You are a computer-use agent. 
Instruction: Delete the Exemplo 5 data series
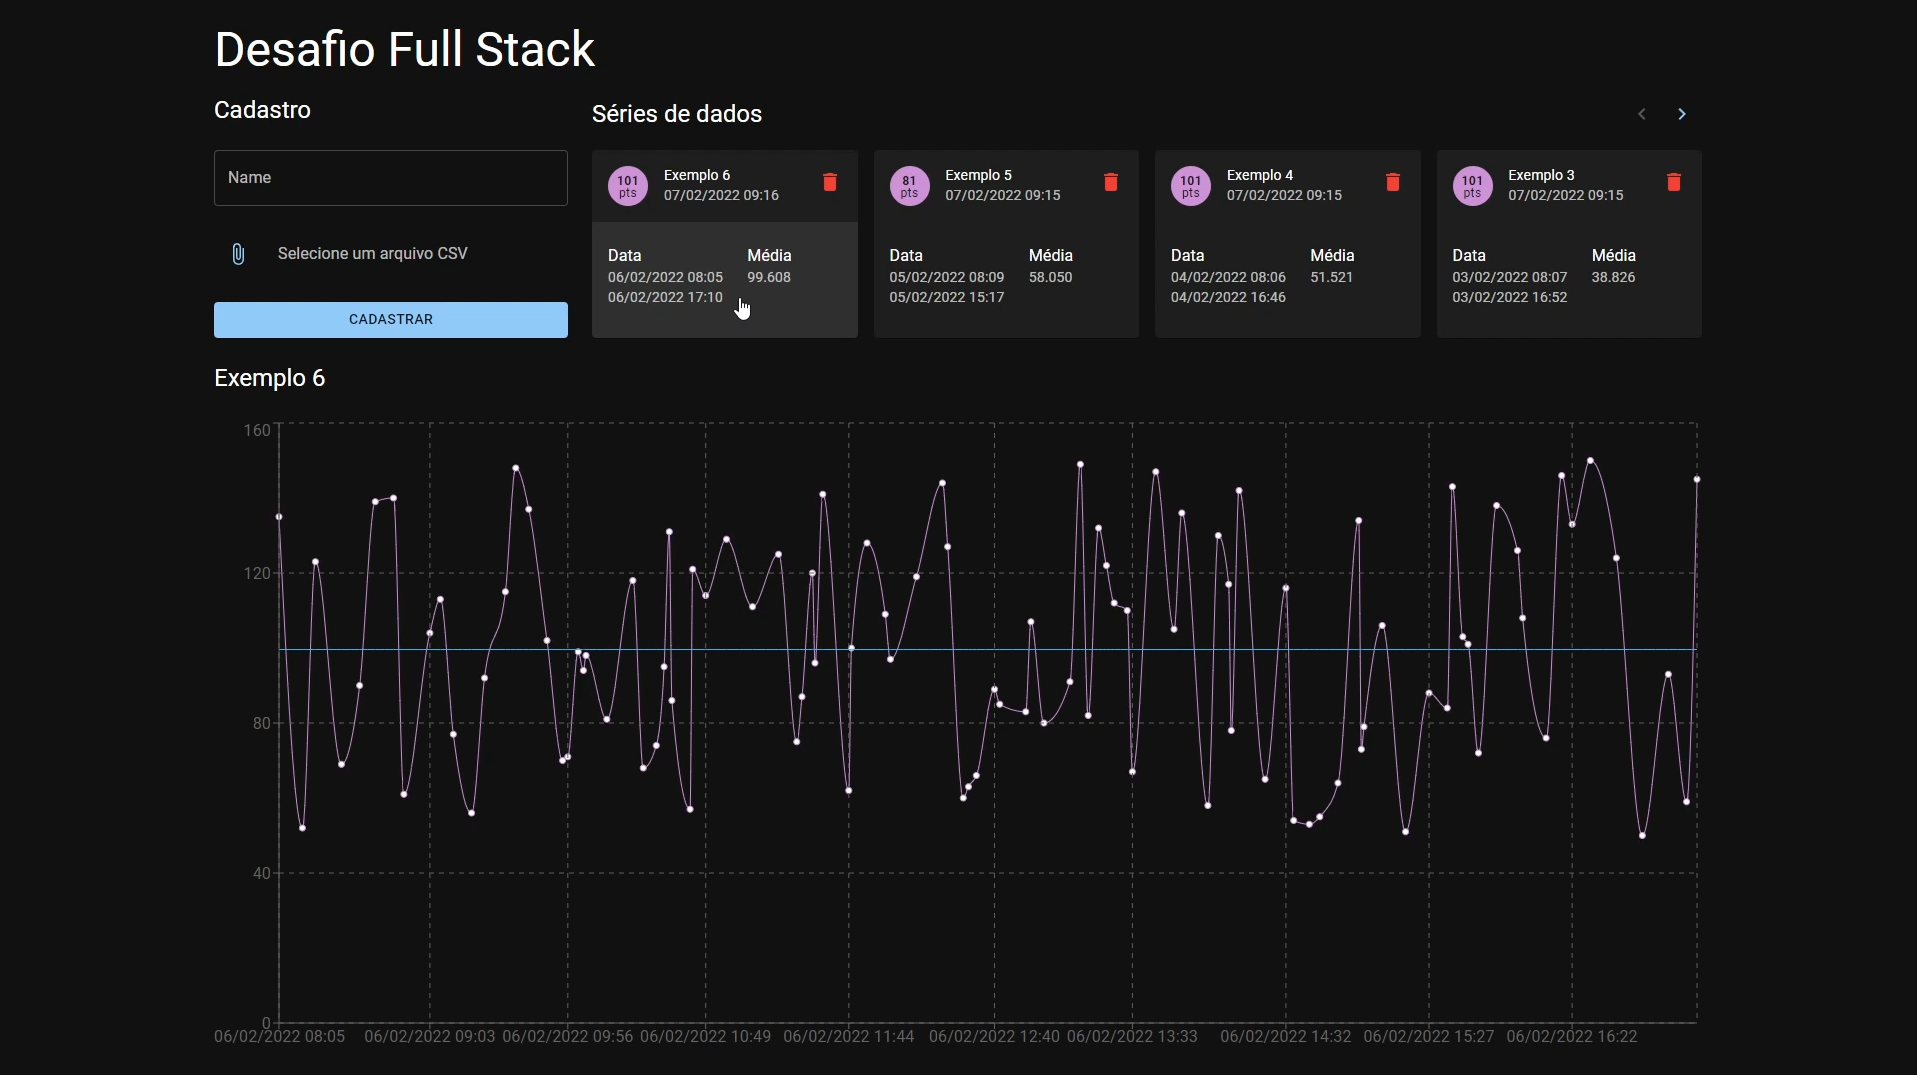click(x=1111, y=182)
